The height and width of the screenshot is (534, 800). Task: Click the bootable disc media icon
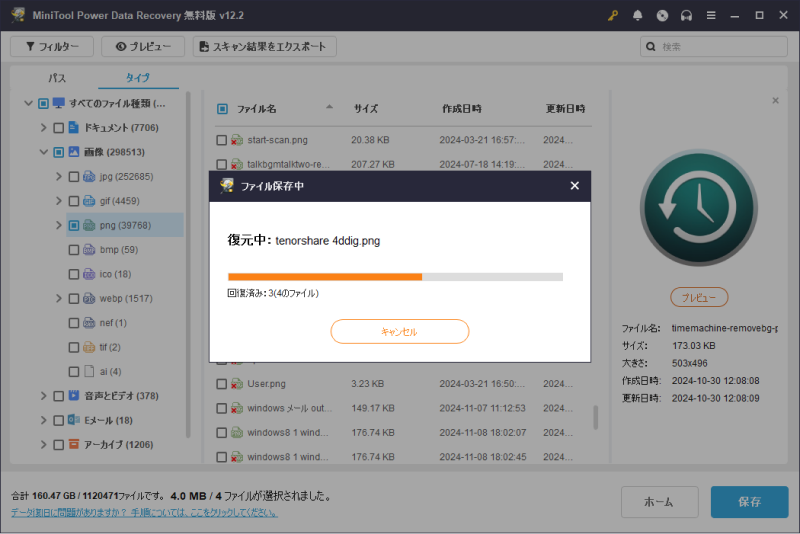[x=662, y=16]
